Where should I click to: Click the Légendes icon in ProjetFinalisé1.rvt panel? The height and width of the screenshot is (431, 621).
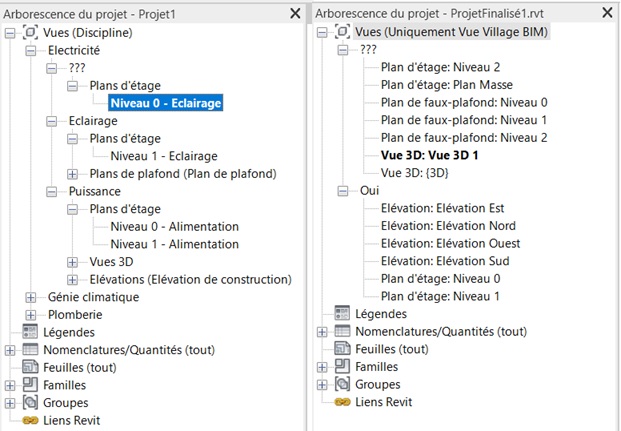(343, 313)
